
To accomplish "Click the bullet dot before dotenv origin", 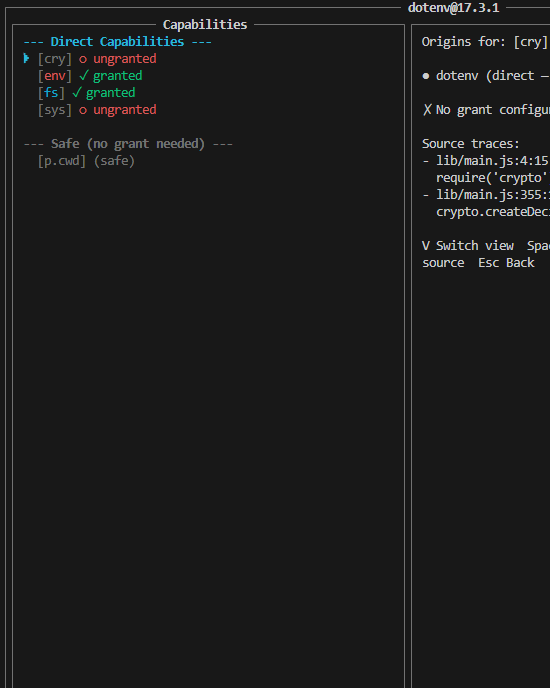I will click(426, 76).
